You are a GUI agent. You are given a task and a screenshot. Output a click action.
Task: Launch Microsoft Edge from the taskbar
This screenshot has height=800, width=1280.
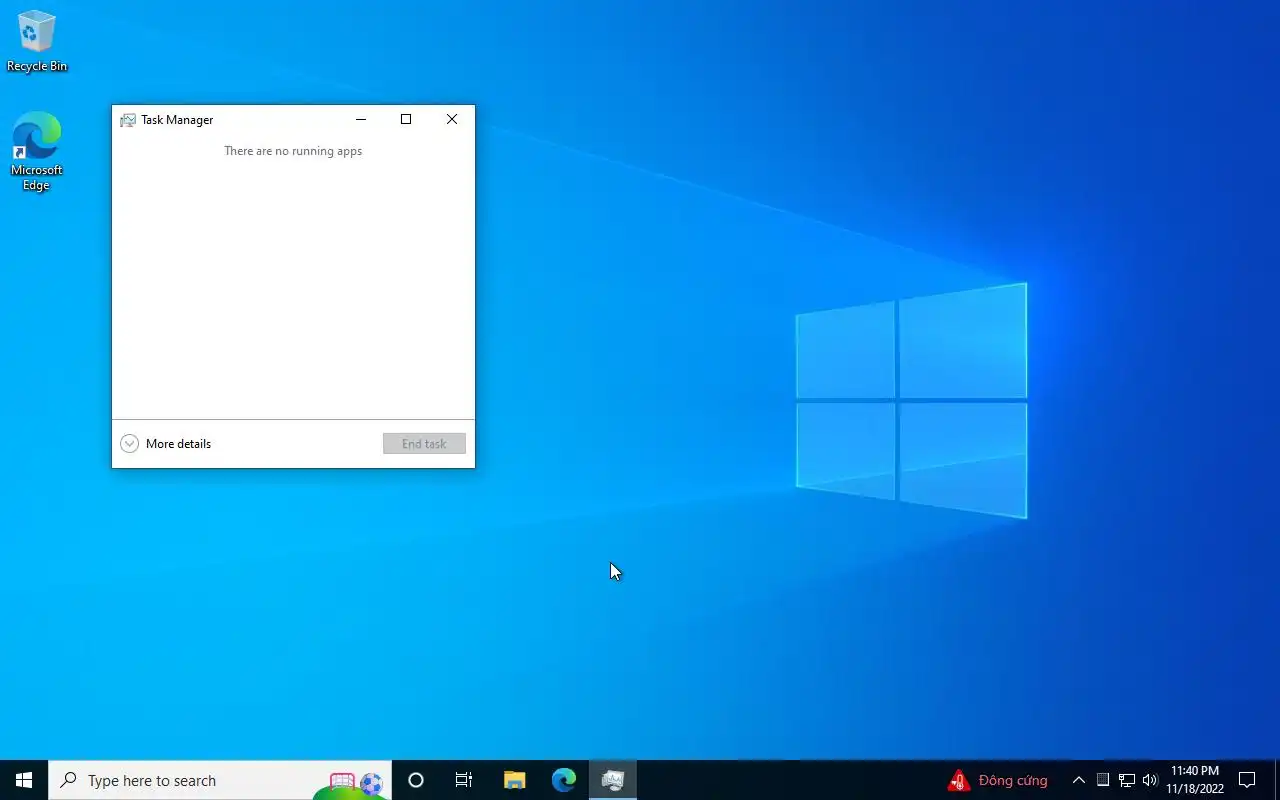(564, 780)
